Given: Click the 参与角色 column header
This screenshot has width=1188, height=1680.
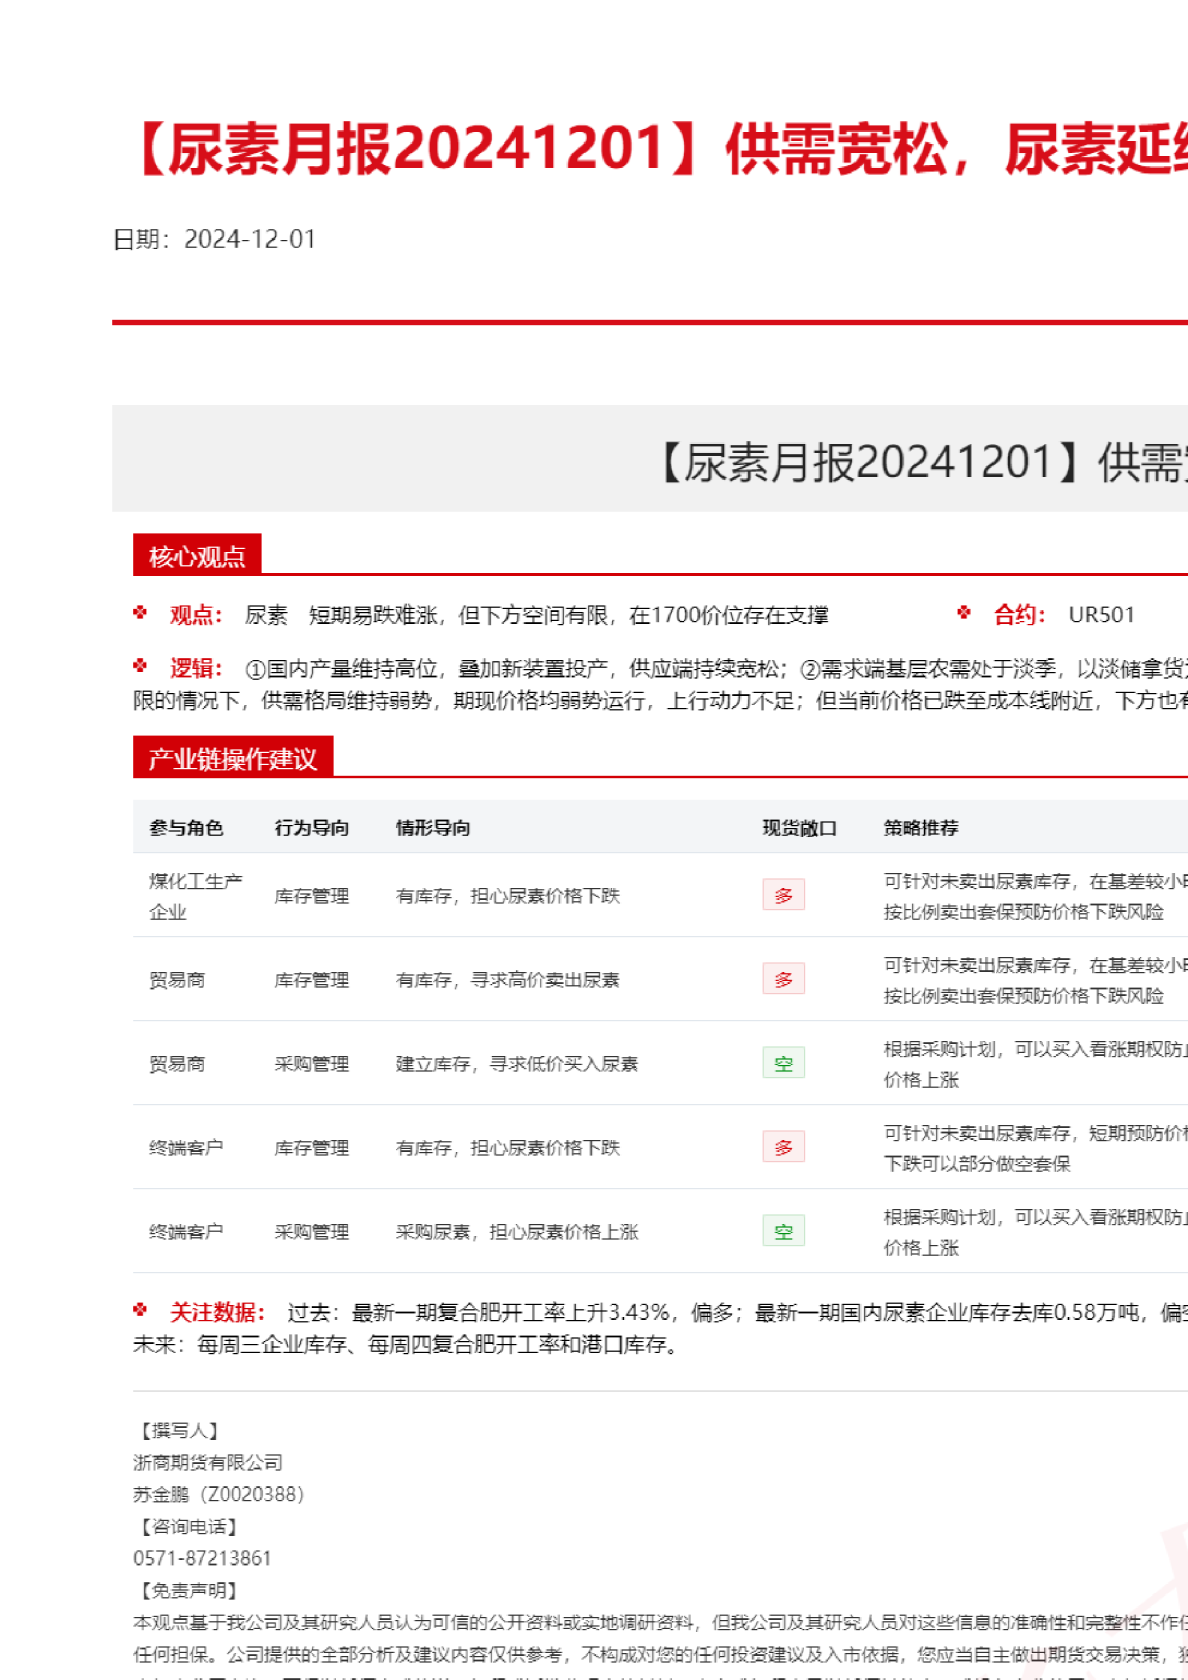Looking at the screenshot, I should coord(186,827).
